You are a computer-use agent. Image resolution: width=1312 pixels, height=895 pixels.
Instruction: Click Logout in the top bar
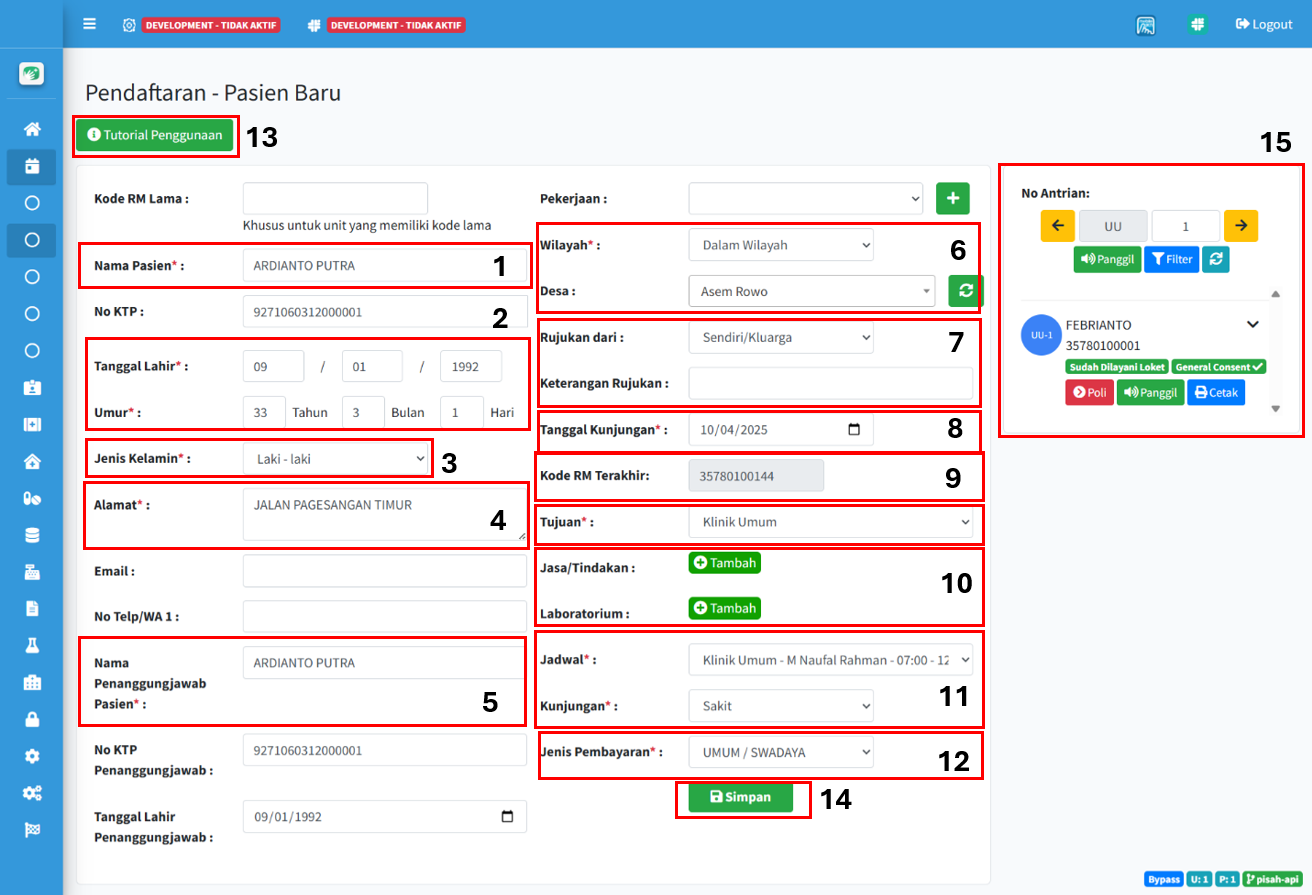click(x=1264, y=24)
